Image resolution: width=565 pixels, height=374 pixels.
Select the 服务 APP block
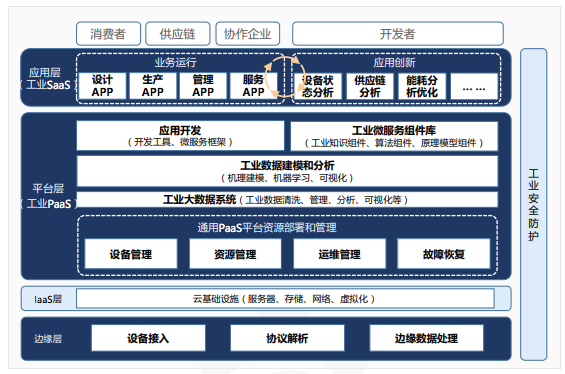pos(253,86)
